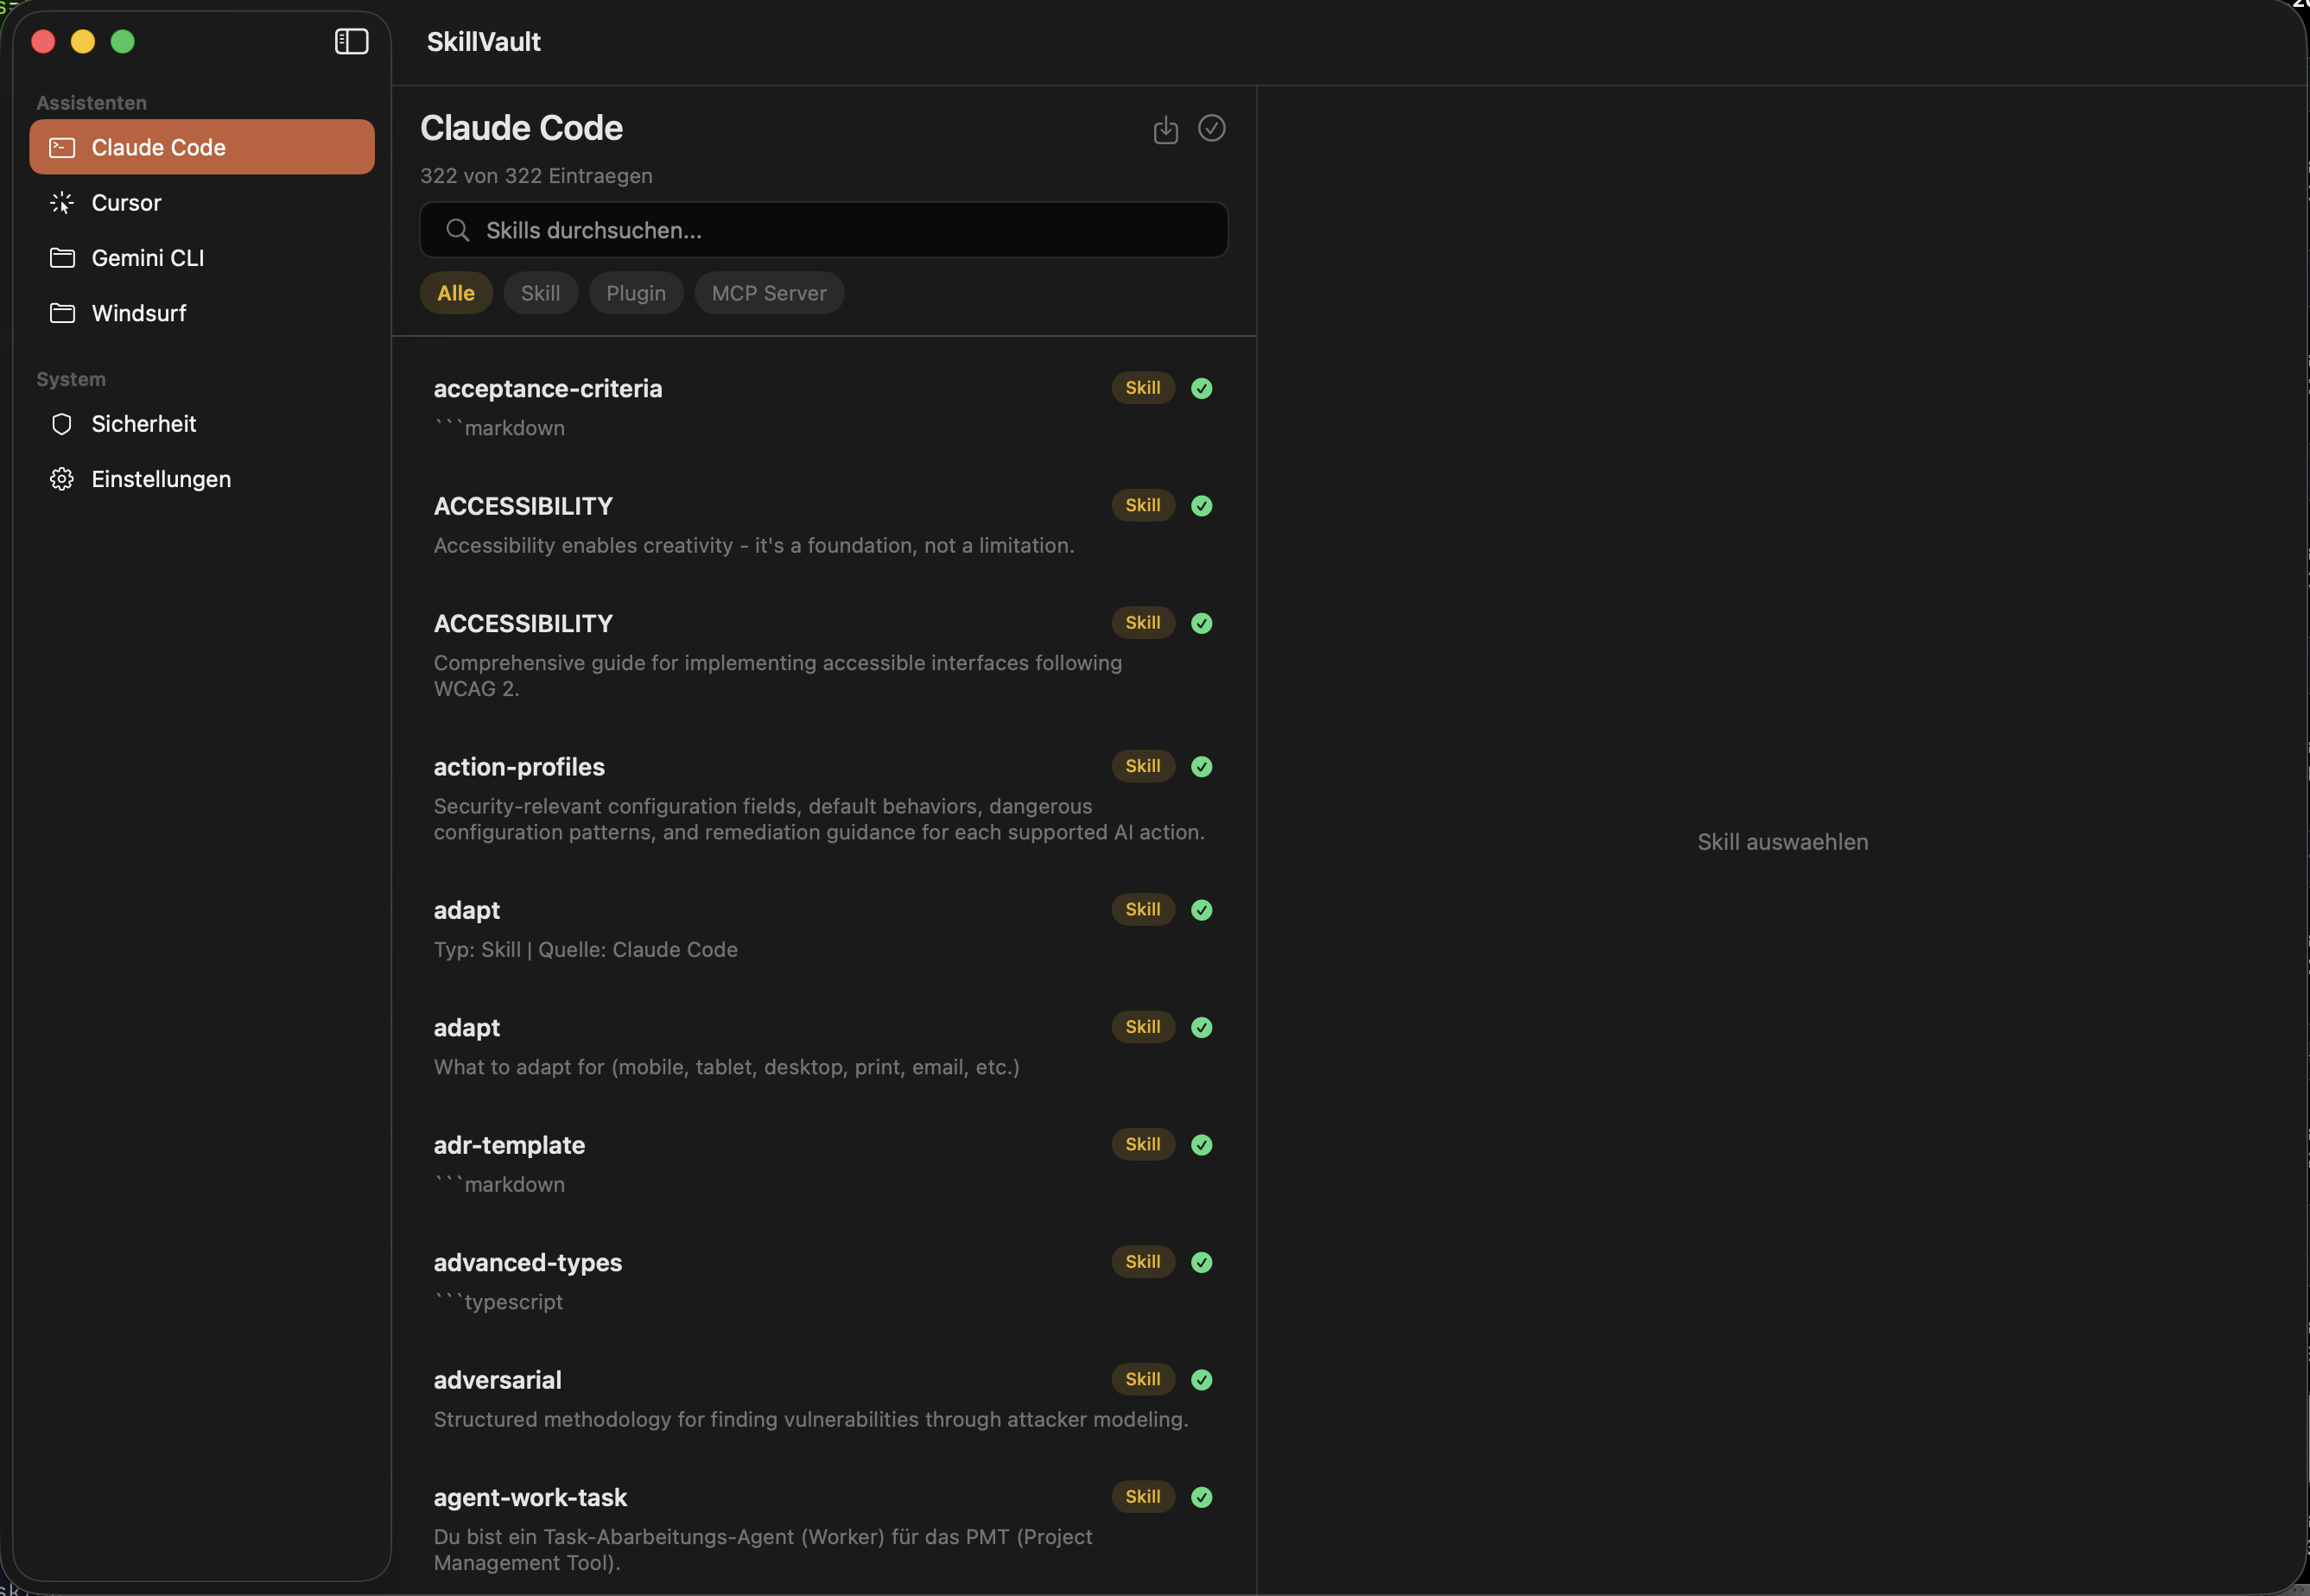Select the Claude Code terminal icon
Image resolution: width=2310 pixels, height=1596 pixels.
[61, 147]
